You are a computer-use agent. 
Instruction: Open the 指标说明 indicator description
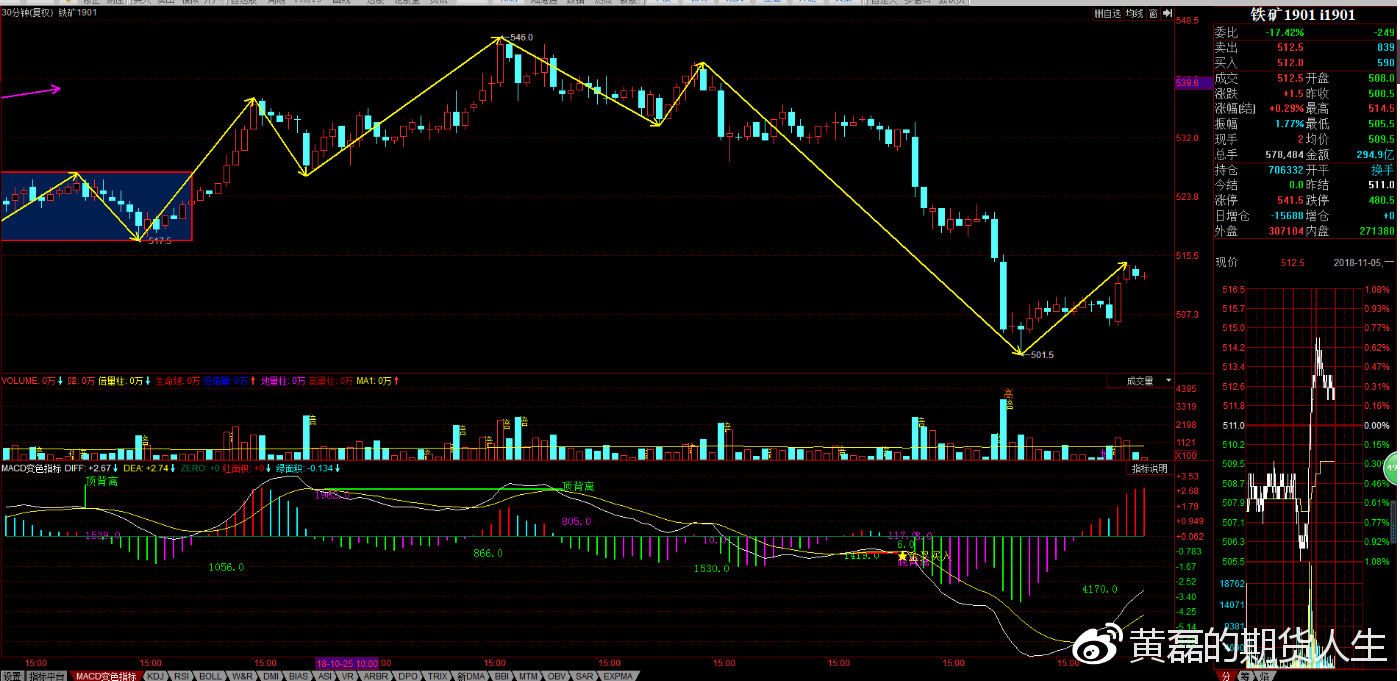[x=1149, y=468]
